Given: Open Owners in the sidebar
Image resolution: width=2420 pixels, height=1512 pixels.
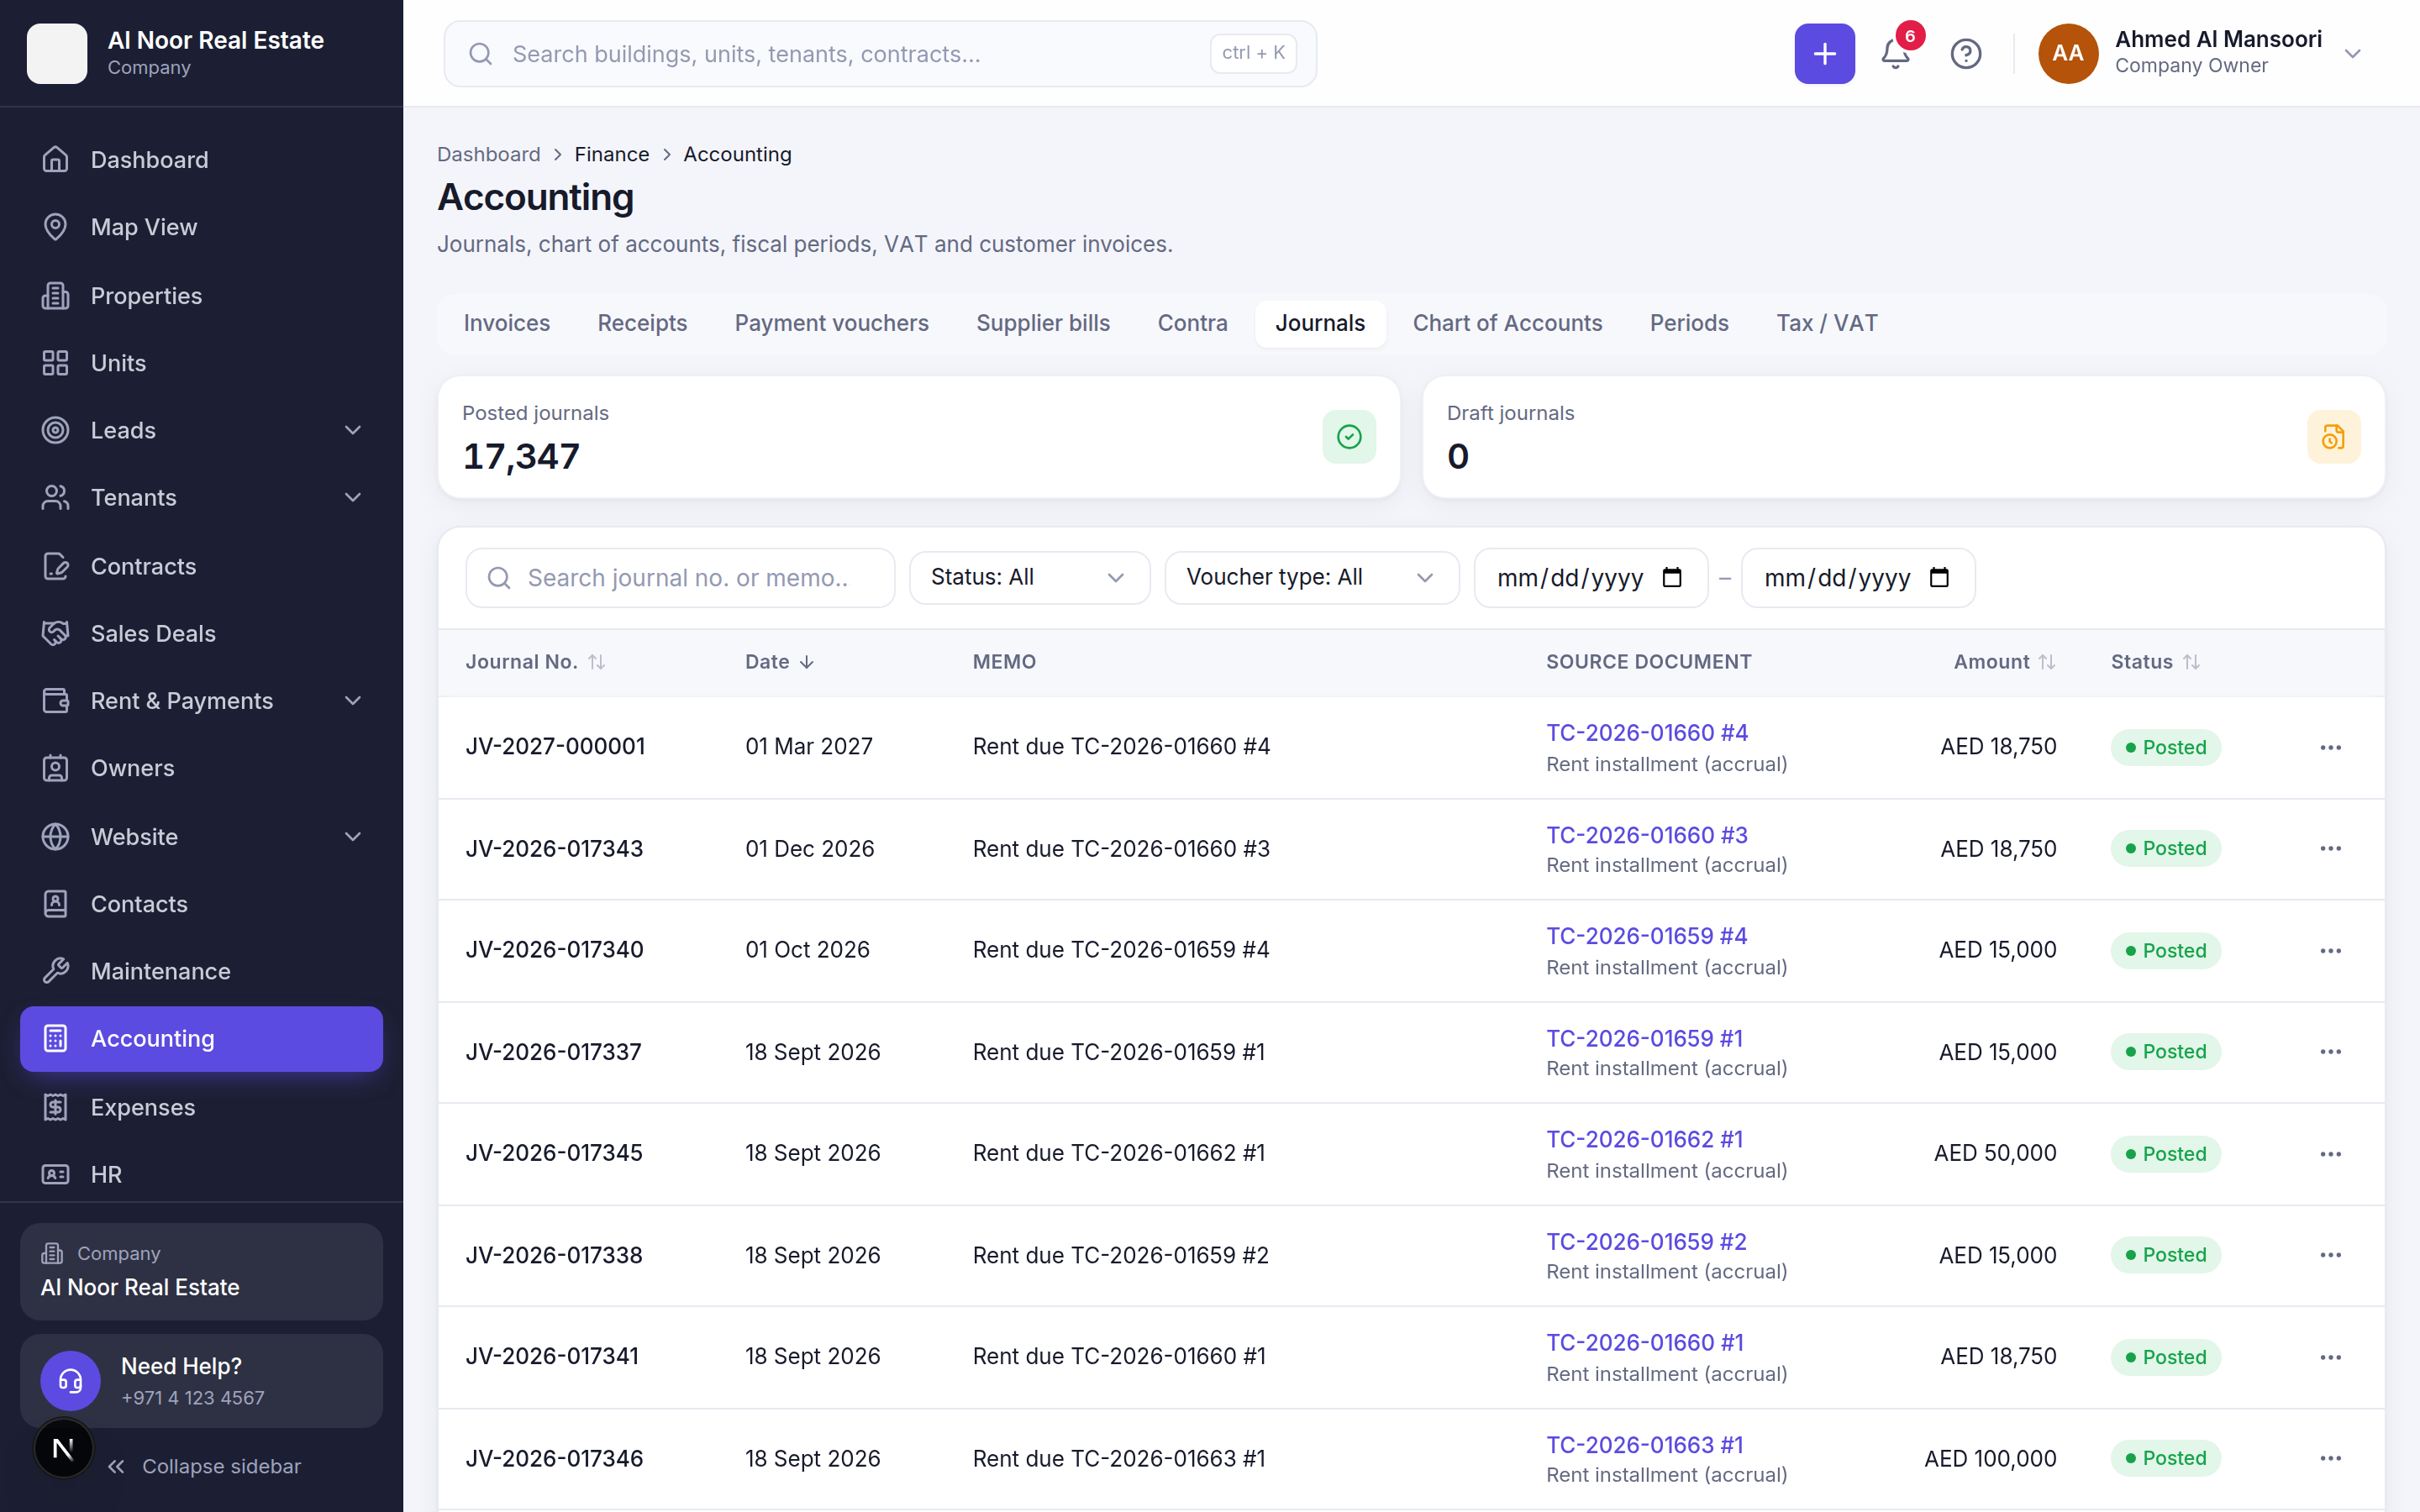Looking at the screenshot, I should pos(201,768).
